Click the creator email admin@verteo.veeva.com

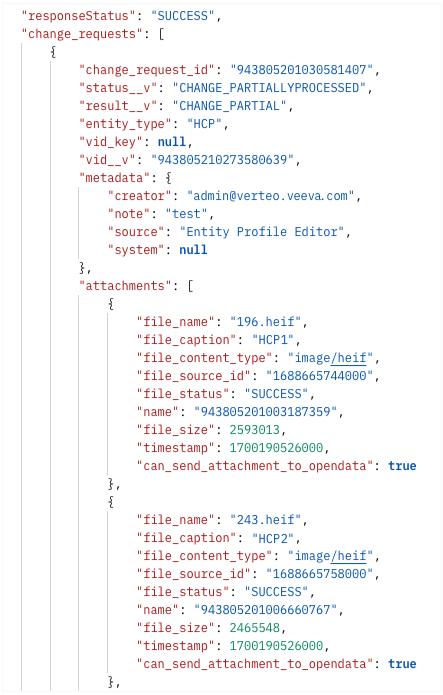(271, 196)
